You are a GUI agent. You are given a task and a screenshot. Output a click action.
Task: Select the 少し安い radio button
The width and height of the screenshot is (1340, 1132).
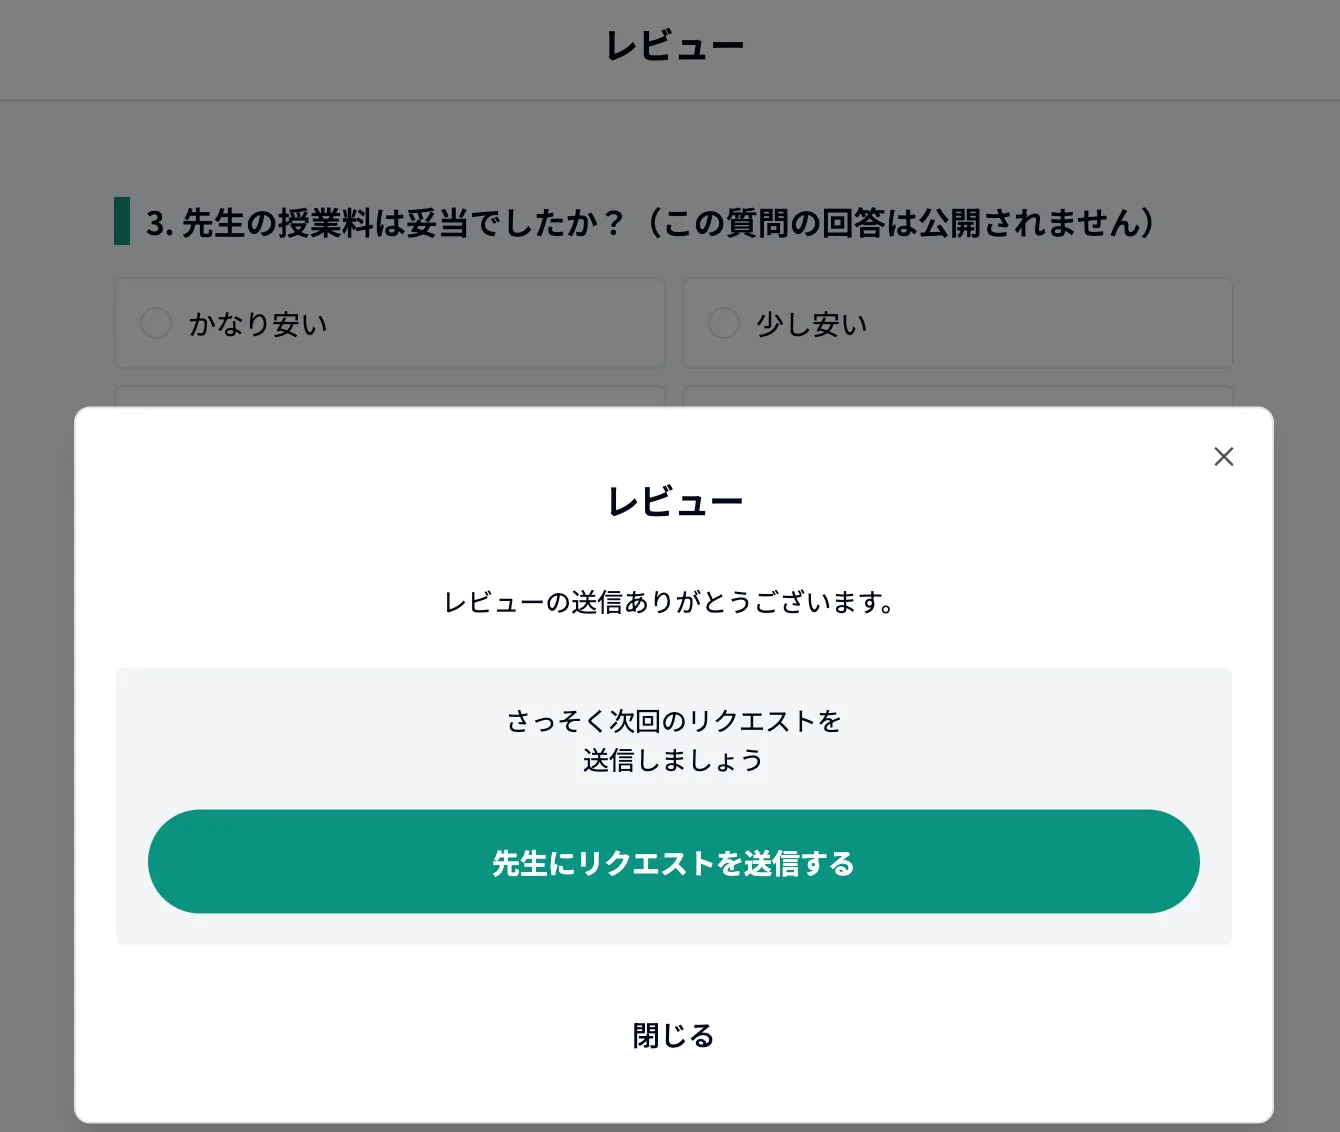coord(724,323)
